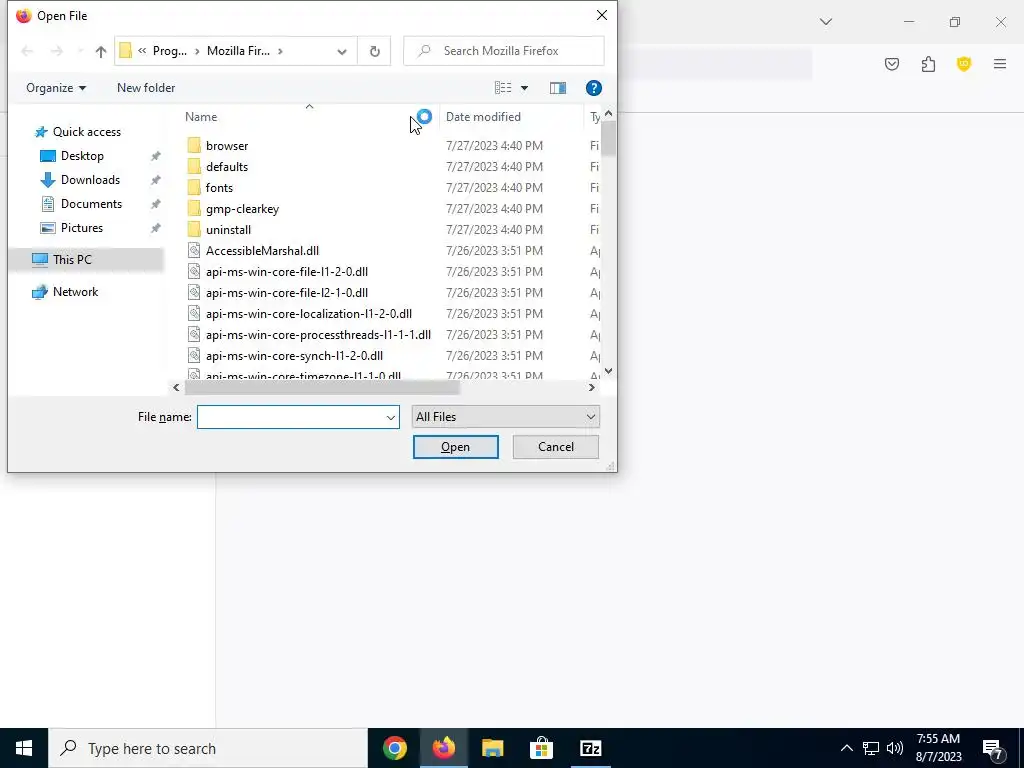
Task: Toggle the preview pane icon
Action: [x=558, y=88]
